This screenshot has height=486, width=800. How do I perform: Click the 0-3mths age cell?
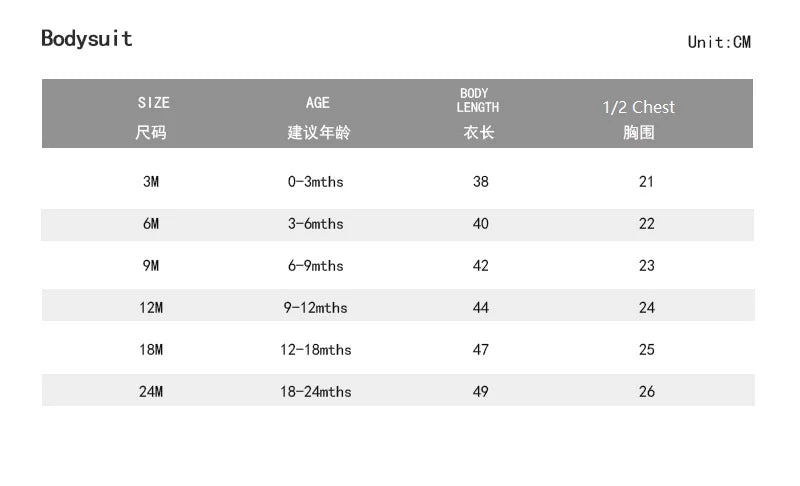(x=316, y=182)
